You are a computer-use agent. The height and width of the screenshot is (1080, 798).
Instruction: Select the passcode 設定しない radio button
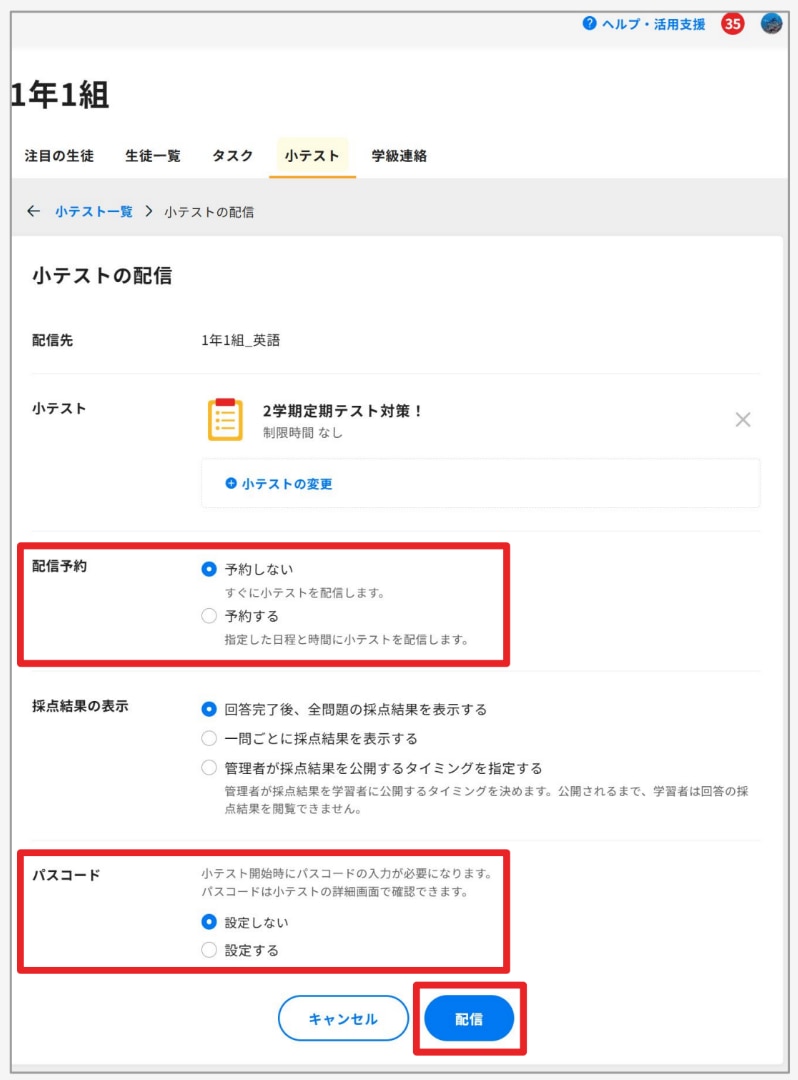point(209,922)
